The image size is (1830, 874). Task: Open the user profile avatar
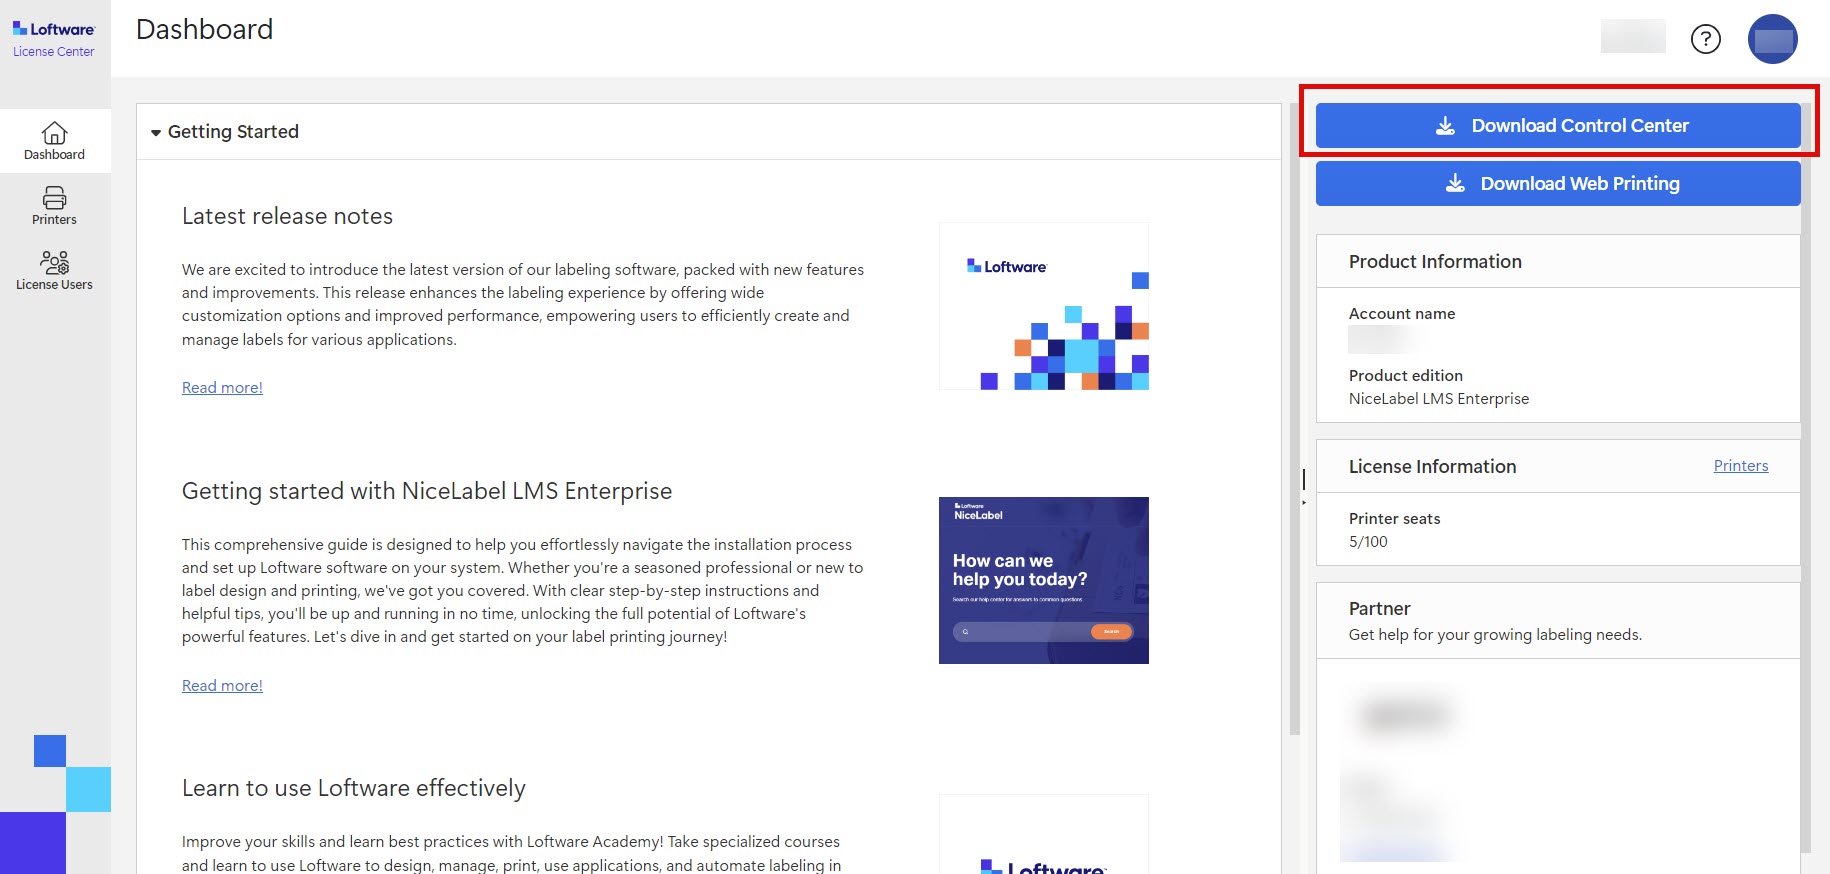coord(1772,39)
